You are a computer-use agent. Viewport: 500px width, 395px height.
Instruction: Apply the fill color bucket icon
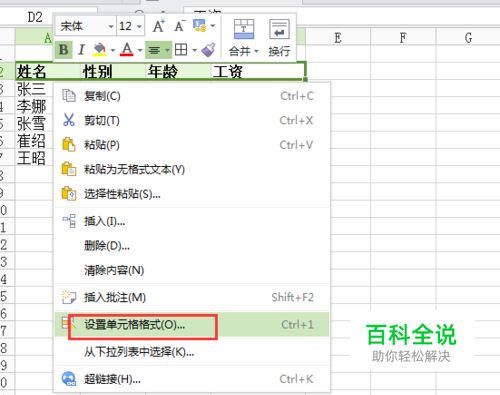(x=99, y=50)
